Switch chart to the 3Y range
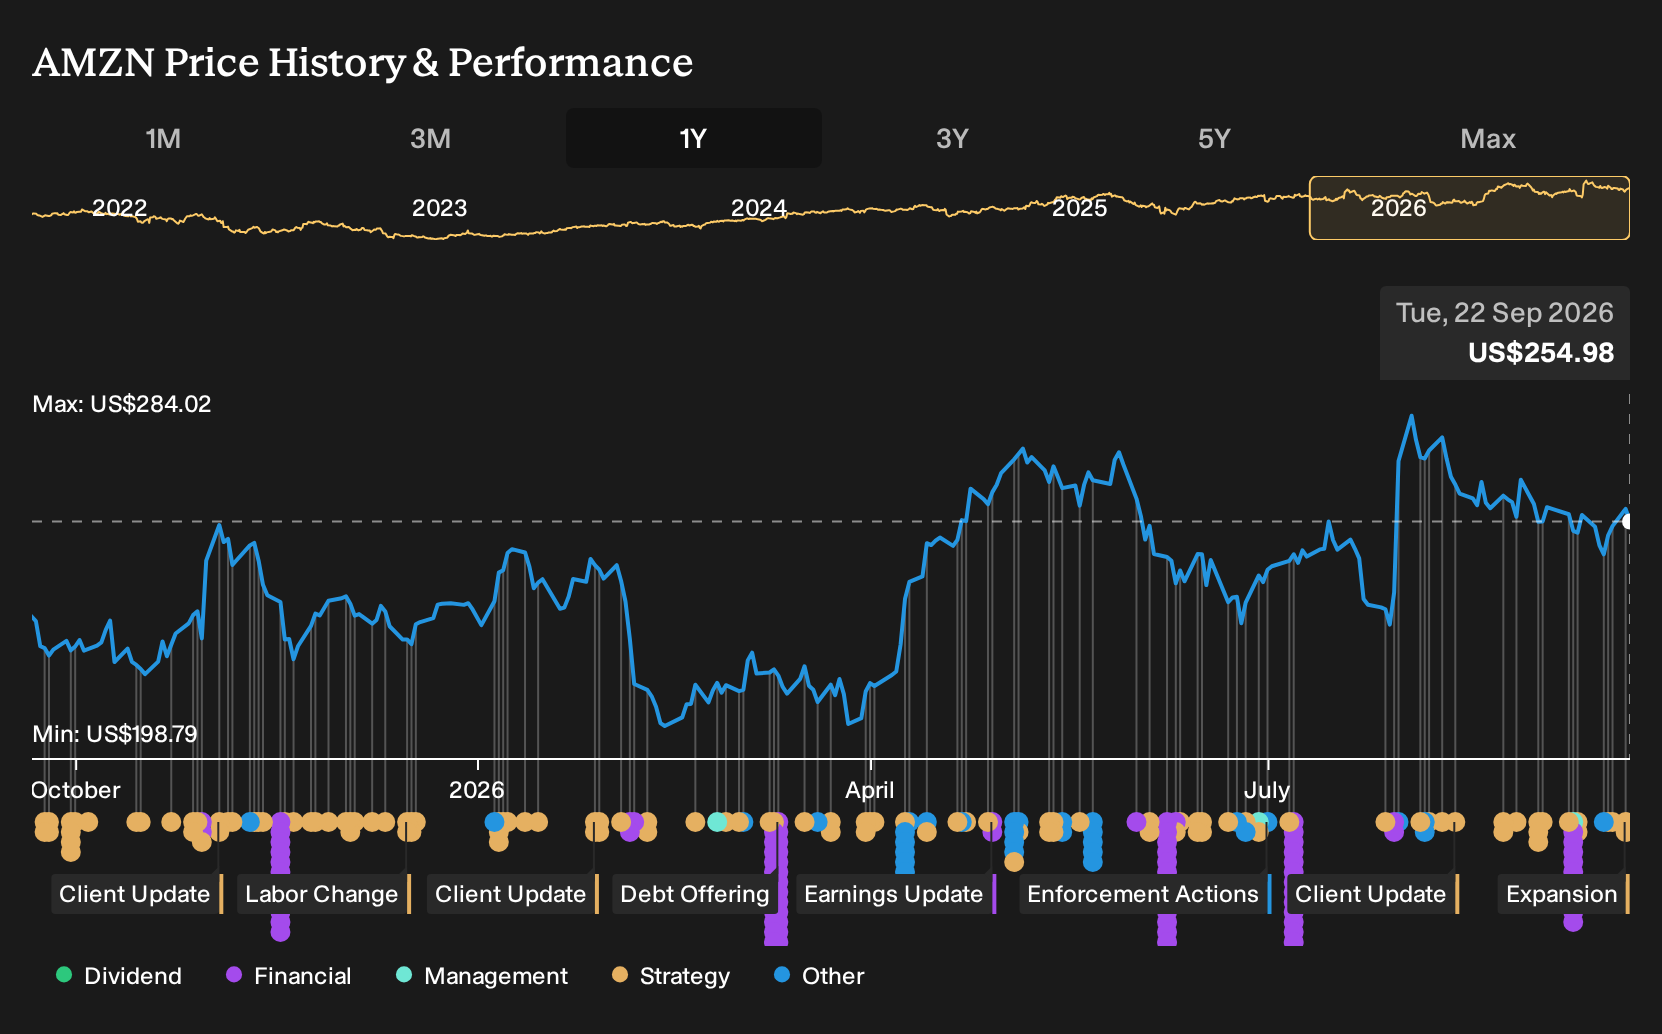The image size is (1662, 1034). pyautogui.click(x=952, y=138)
